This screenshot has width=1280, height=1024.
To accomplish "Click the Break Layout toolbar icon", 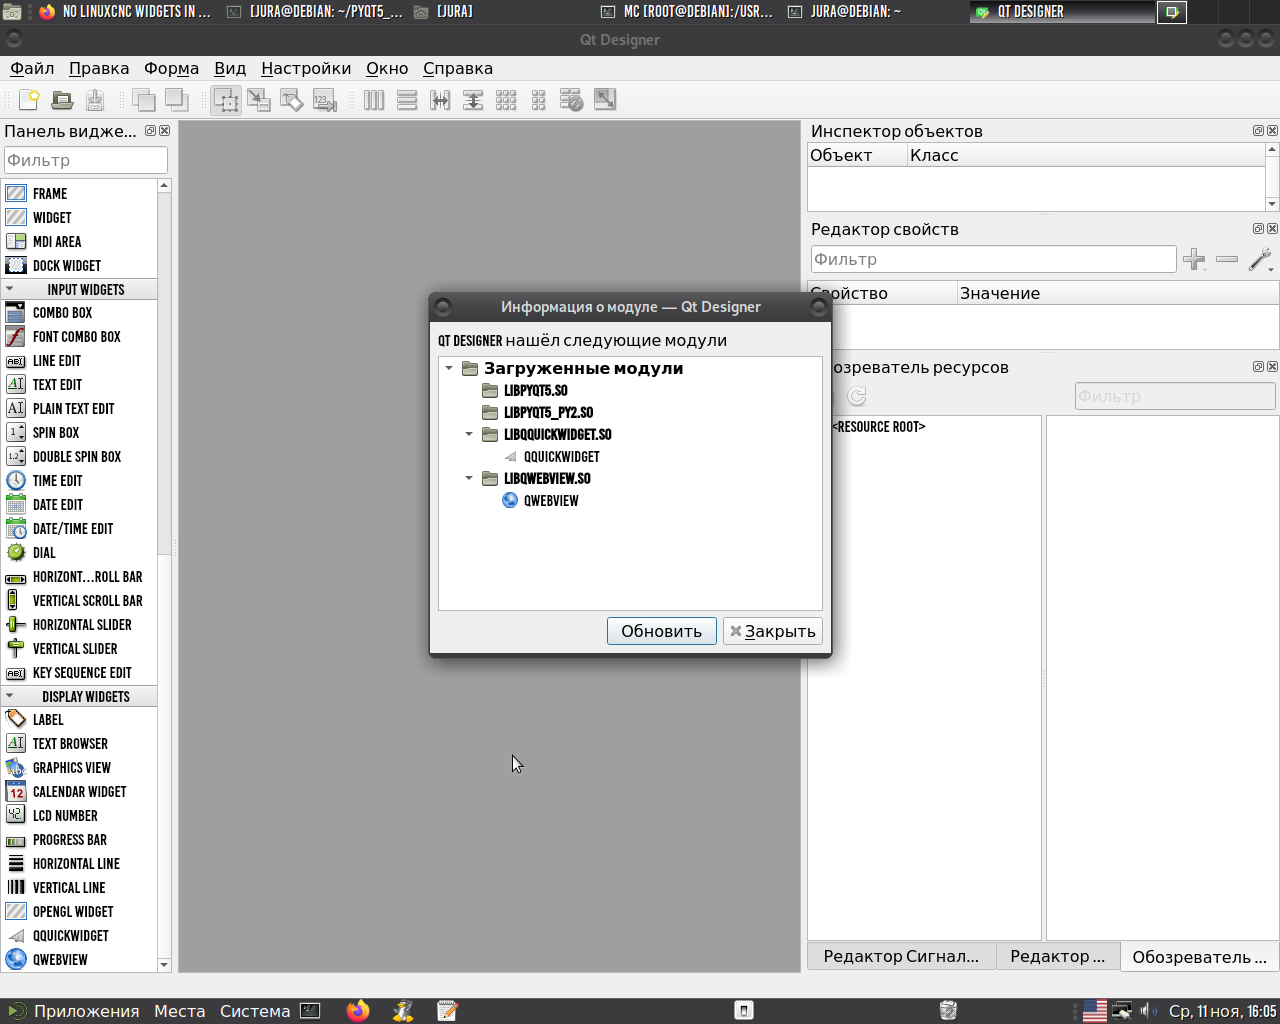I will click(x=572, y=100).
